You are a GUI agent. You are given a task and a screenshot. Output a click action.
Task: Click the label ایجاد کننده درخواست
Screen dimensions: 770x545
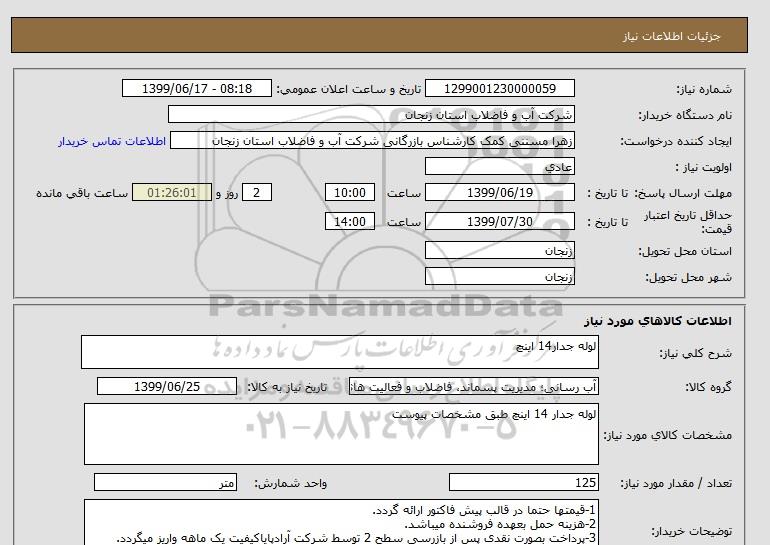[676, 141]
